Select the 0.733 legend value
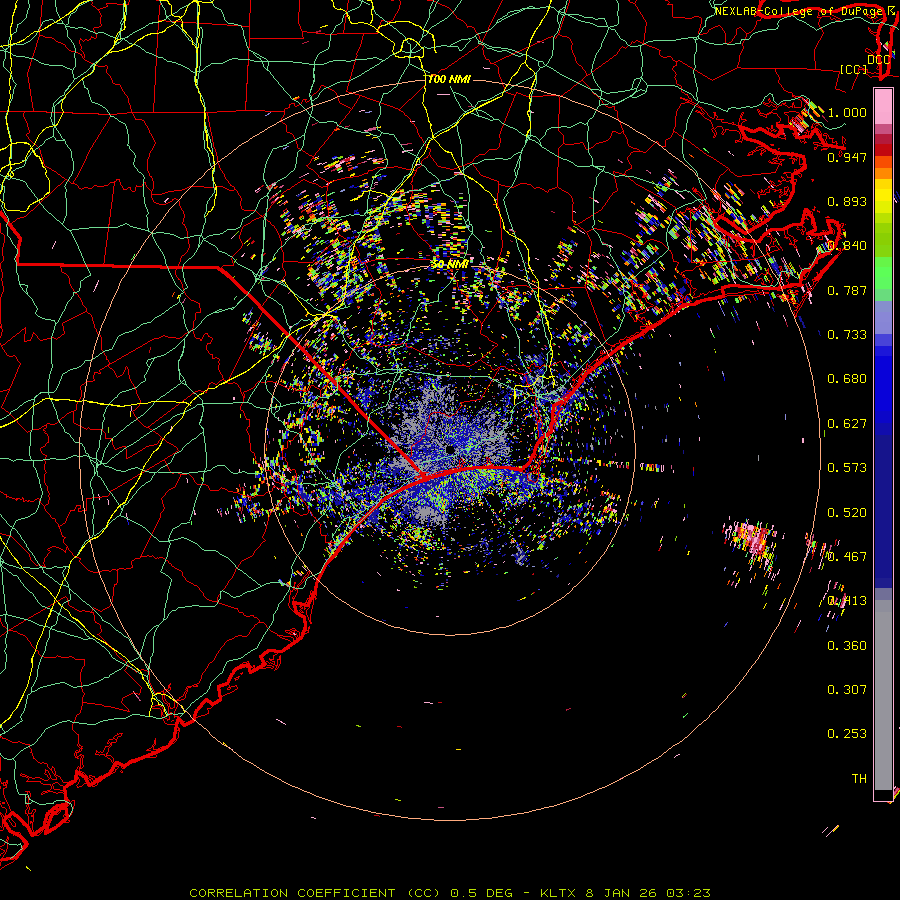 click(x=847, y=335)
